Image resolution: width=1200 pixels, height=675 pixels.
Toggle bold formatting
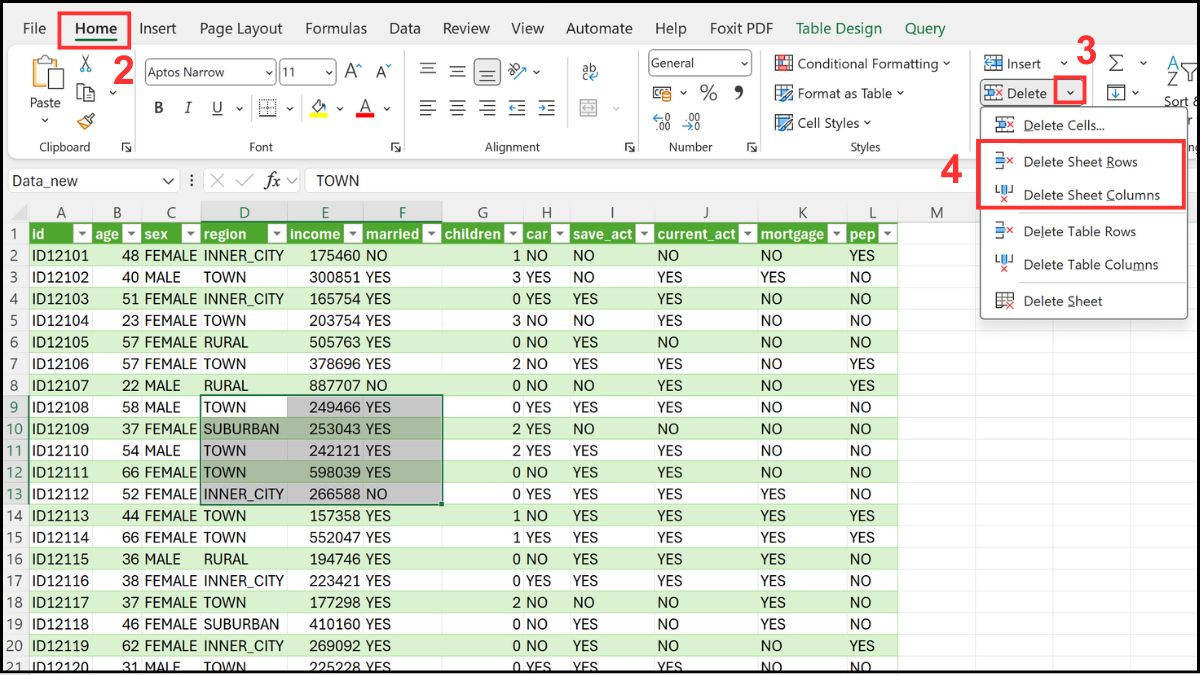coord(159,107)
